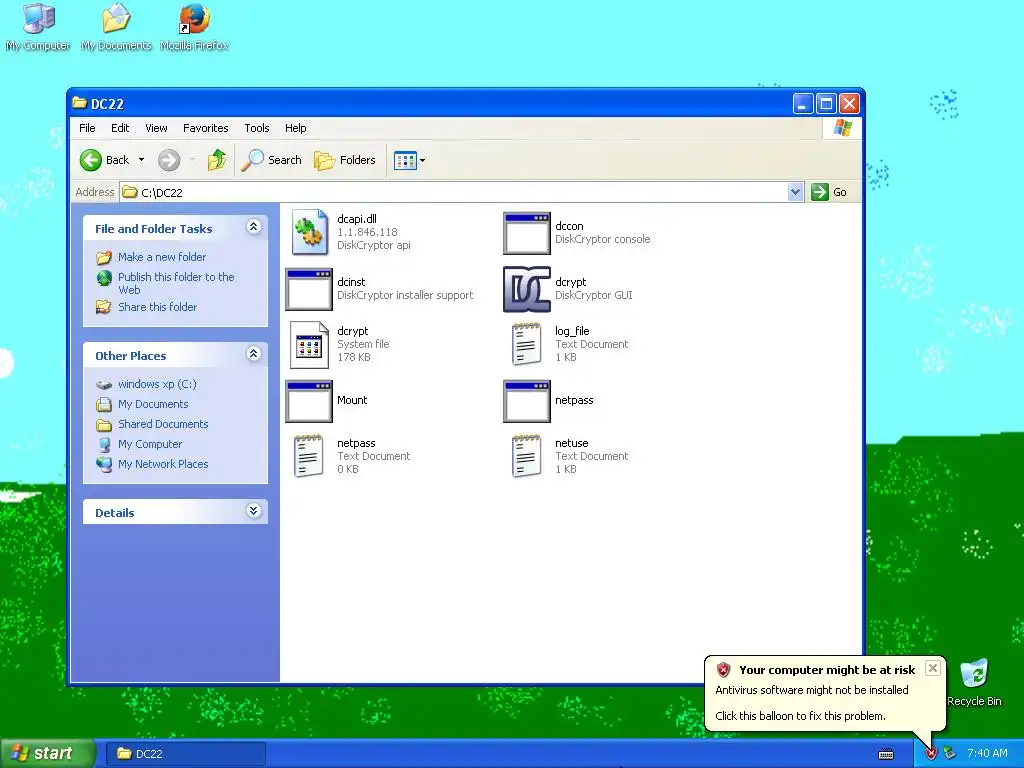Go to My Computer in Other Places
The height and width of the screenshot is (768, 1024).
coord(150,444)
